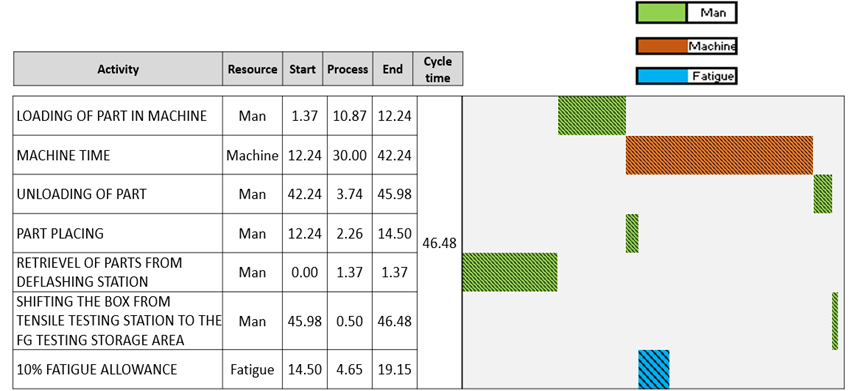Viewport: 852px width, 391px height.
Task: Click the Retrieval of Parts green bar
Action: click(510, 272)
